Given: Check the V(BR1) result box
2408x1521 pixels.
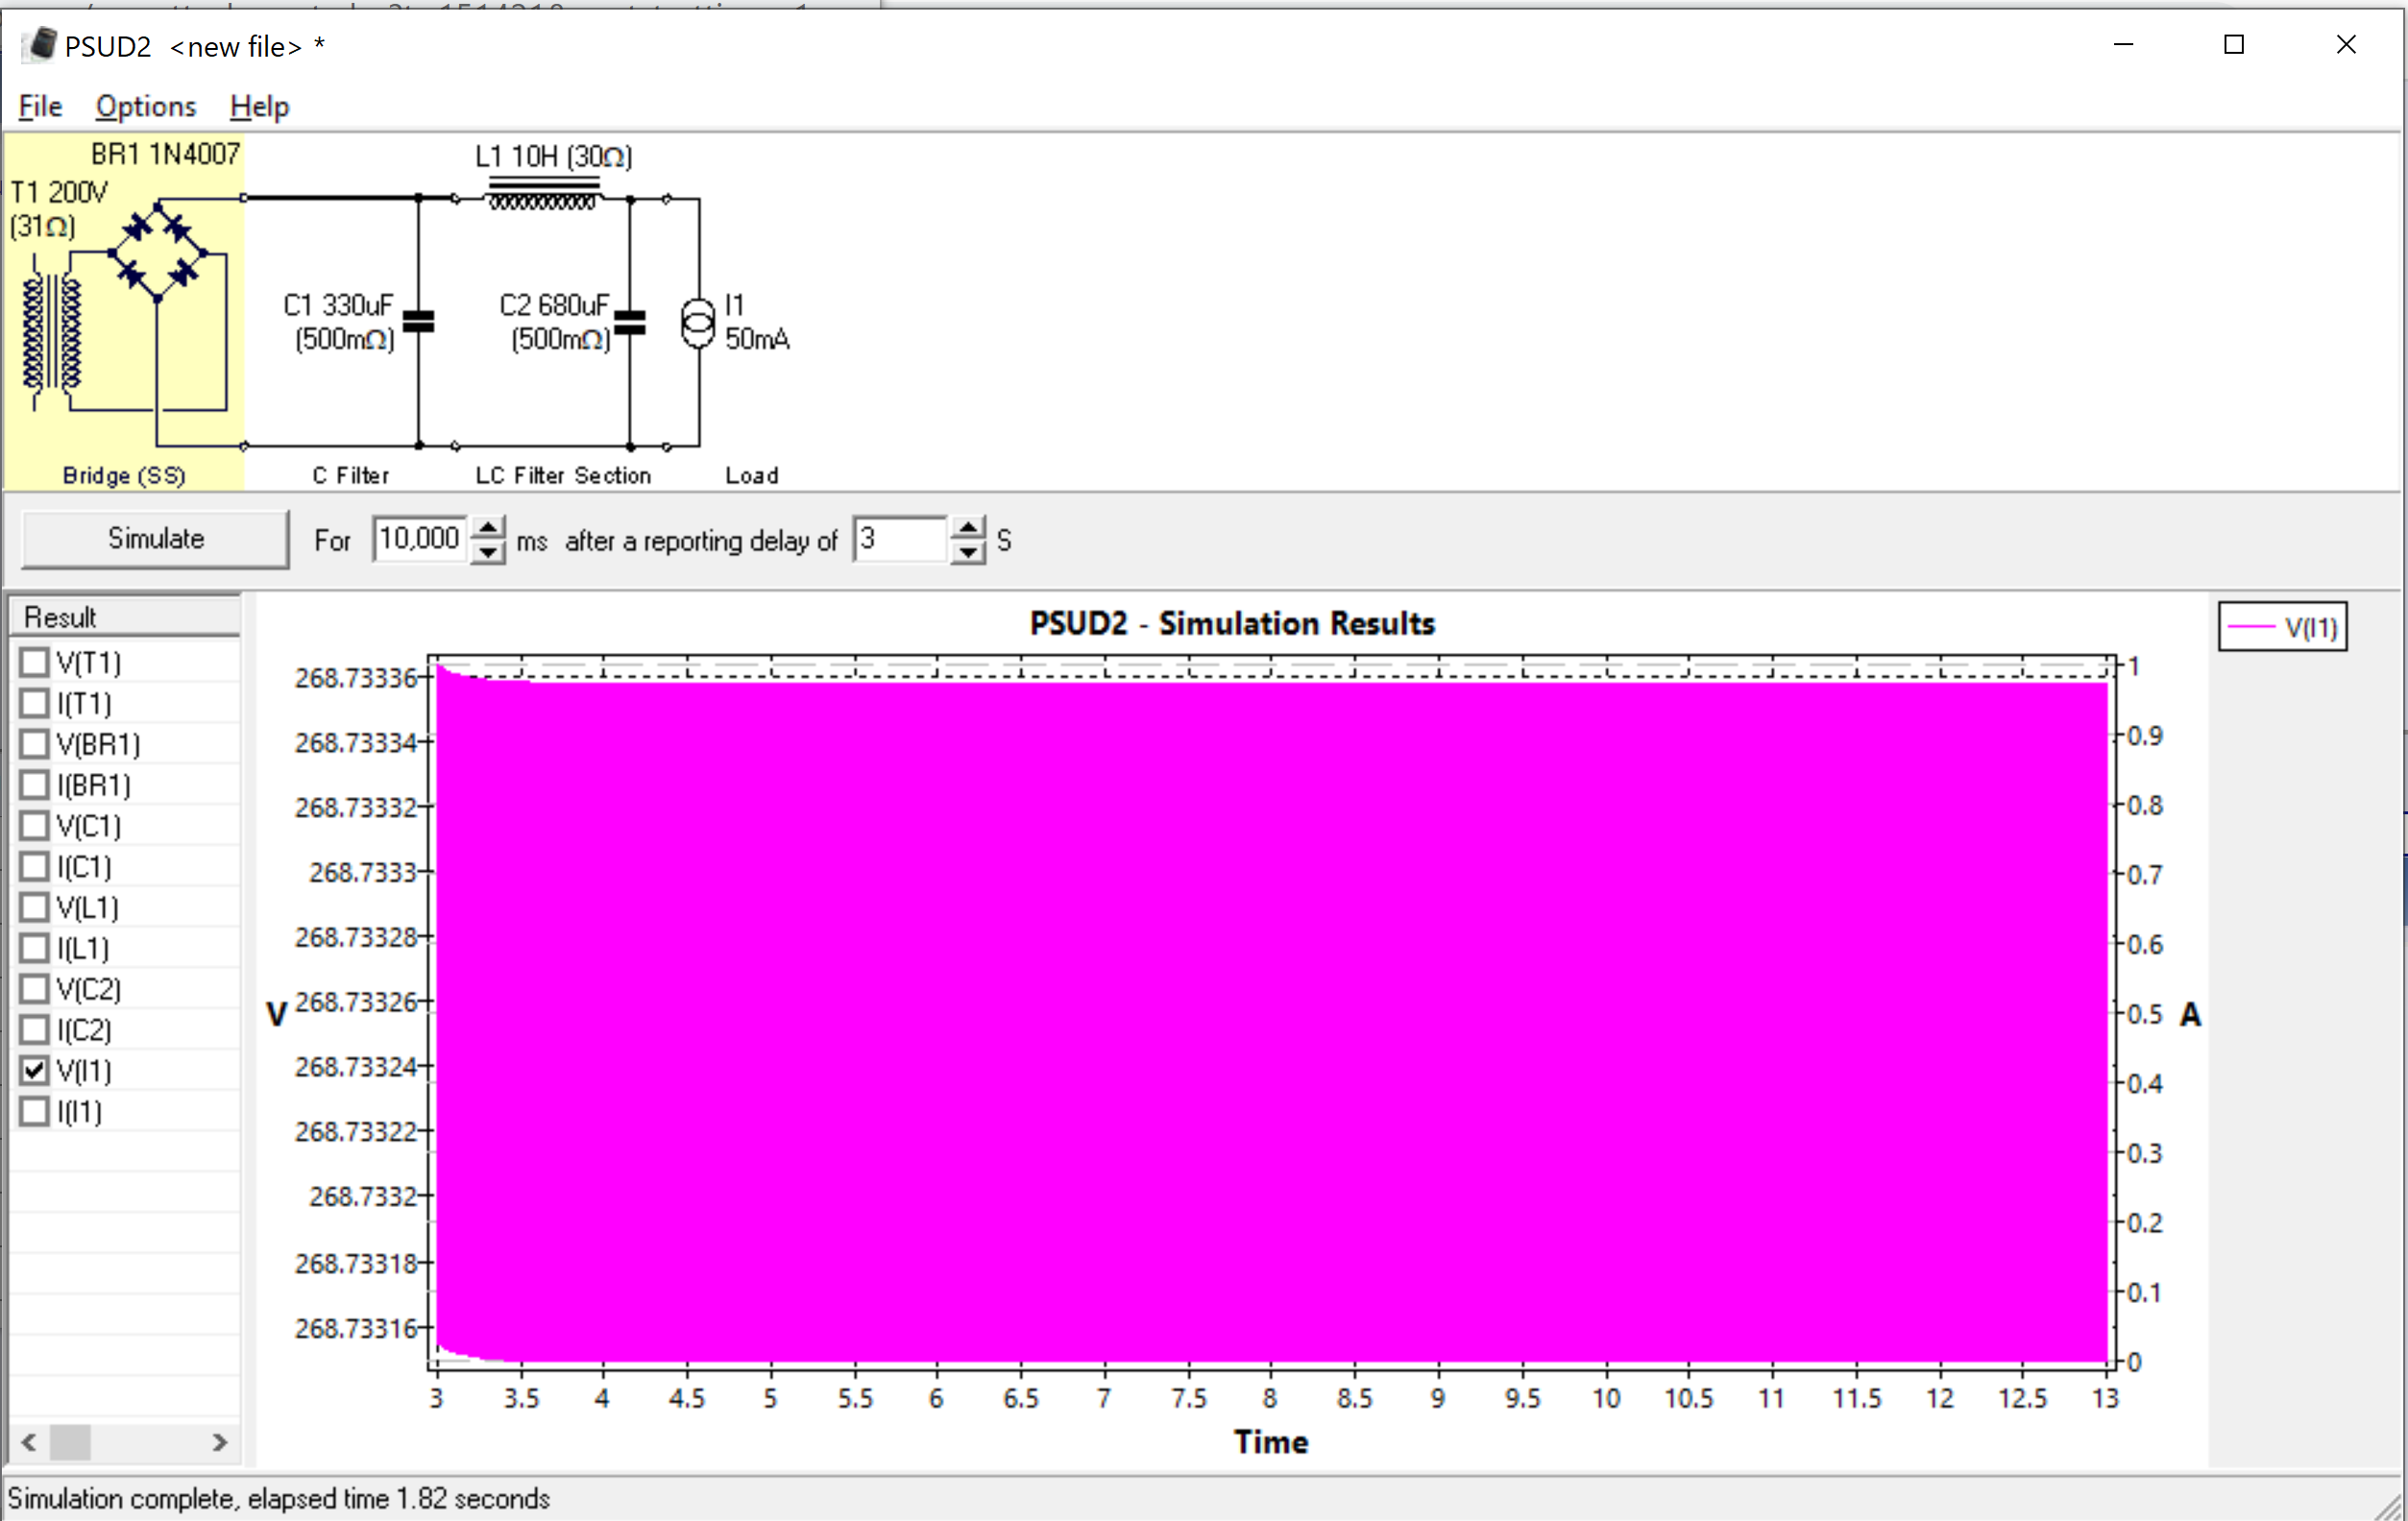Looking at the screenshot, I should point(35,744).
